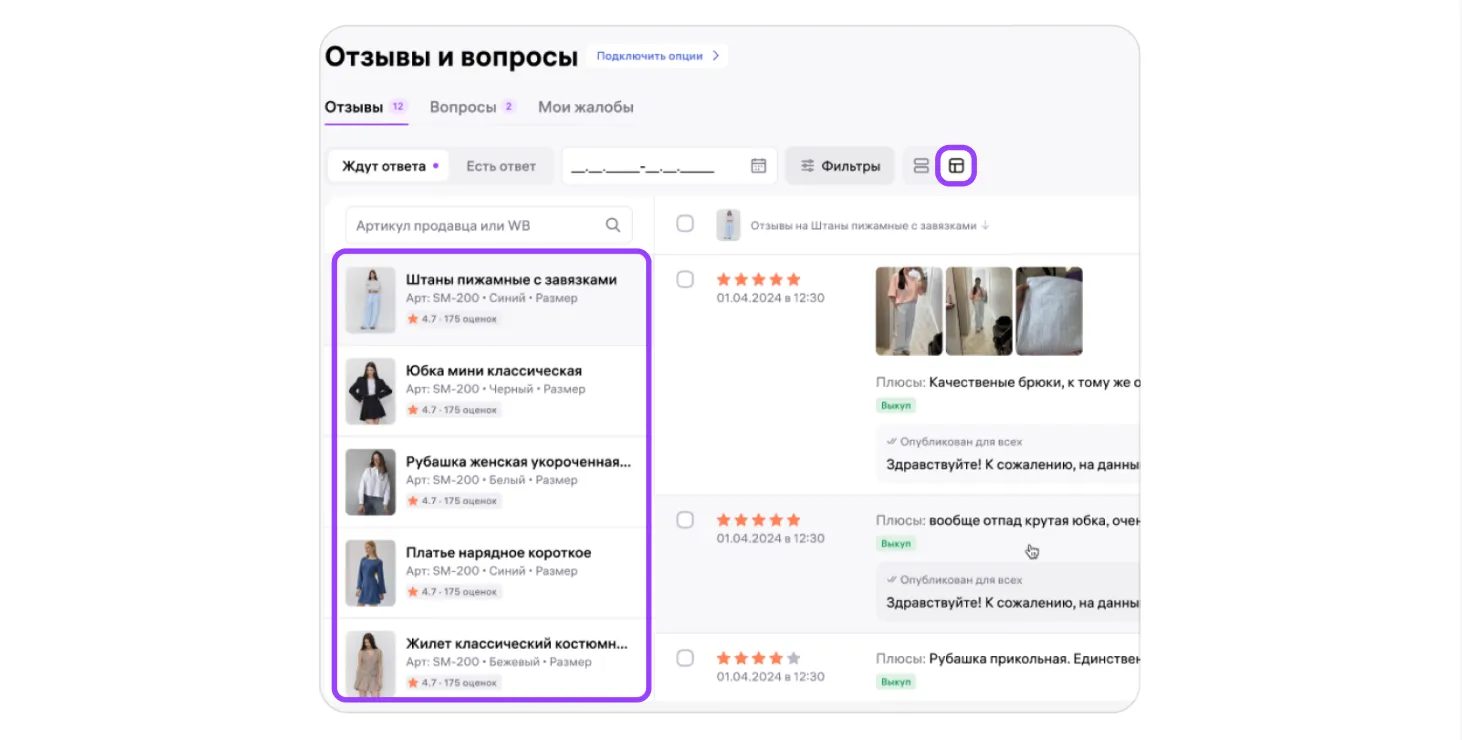This screenshot has width=1462, height=740.
Task: Select the Ждут ответа filter button
Action: coord(388,166)
